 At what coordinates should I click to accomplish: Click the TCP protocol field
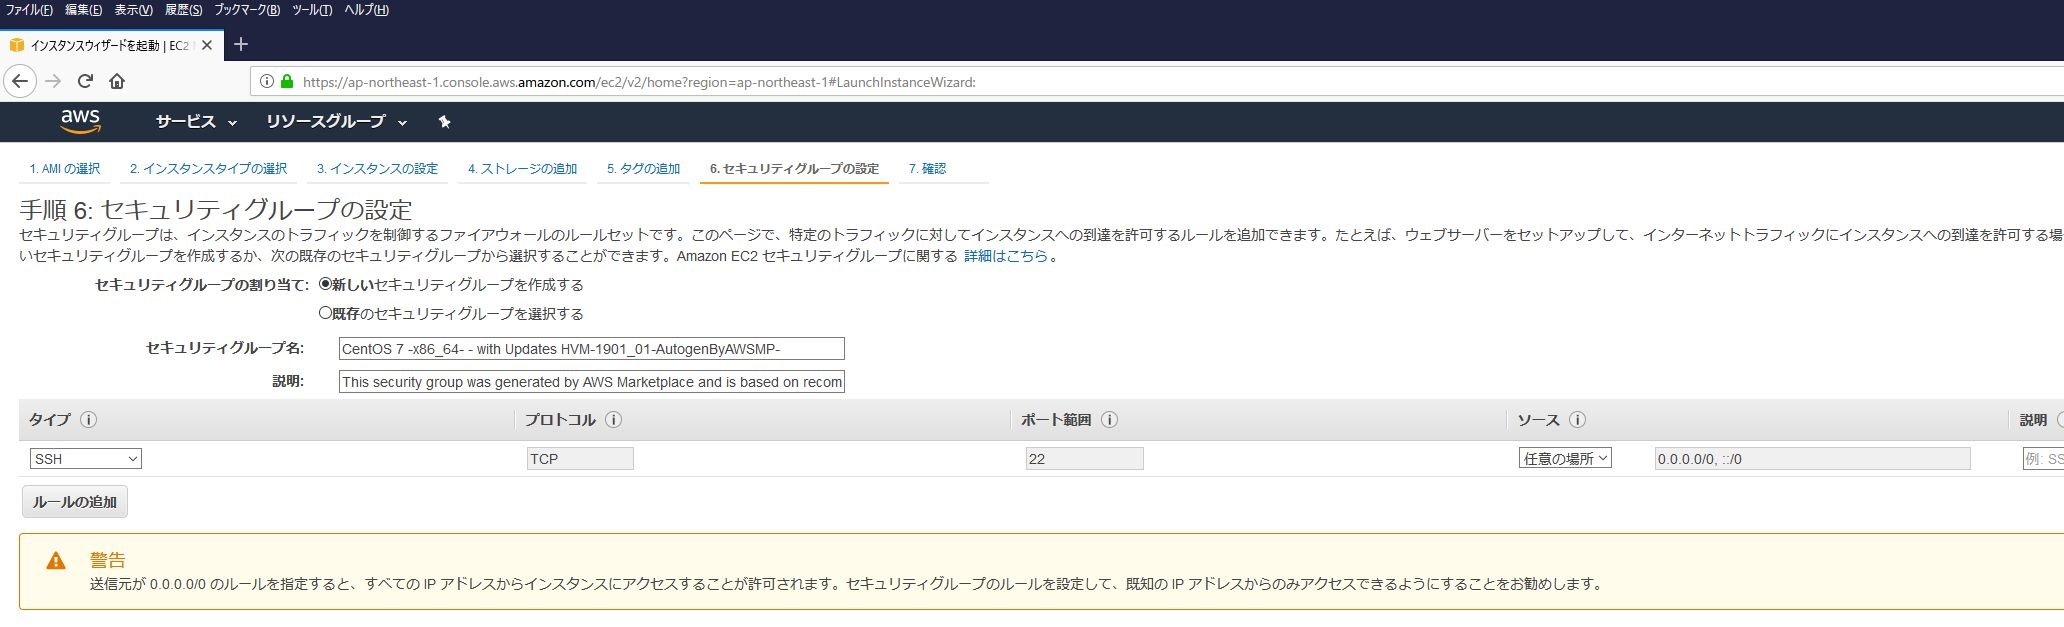point(580,459)
